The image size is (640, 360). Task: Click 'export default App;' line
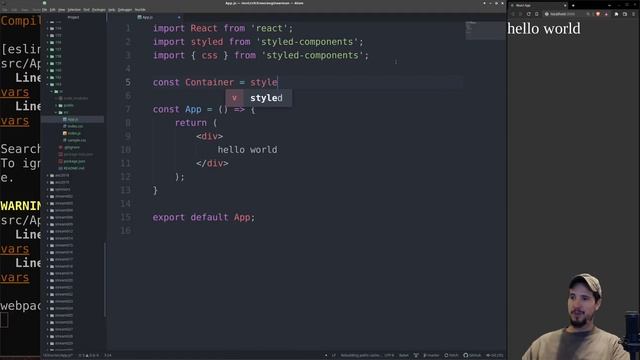204,217
